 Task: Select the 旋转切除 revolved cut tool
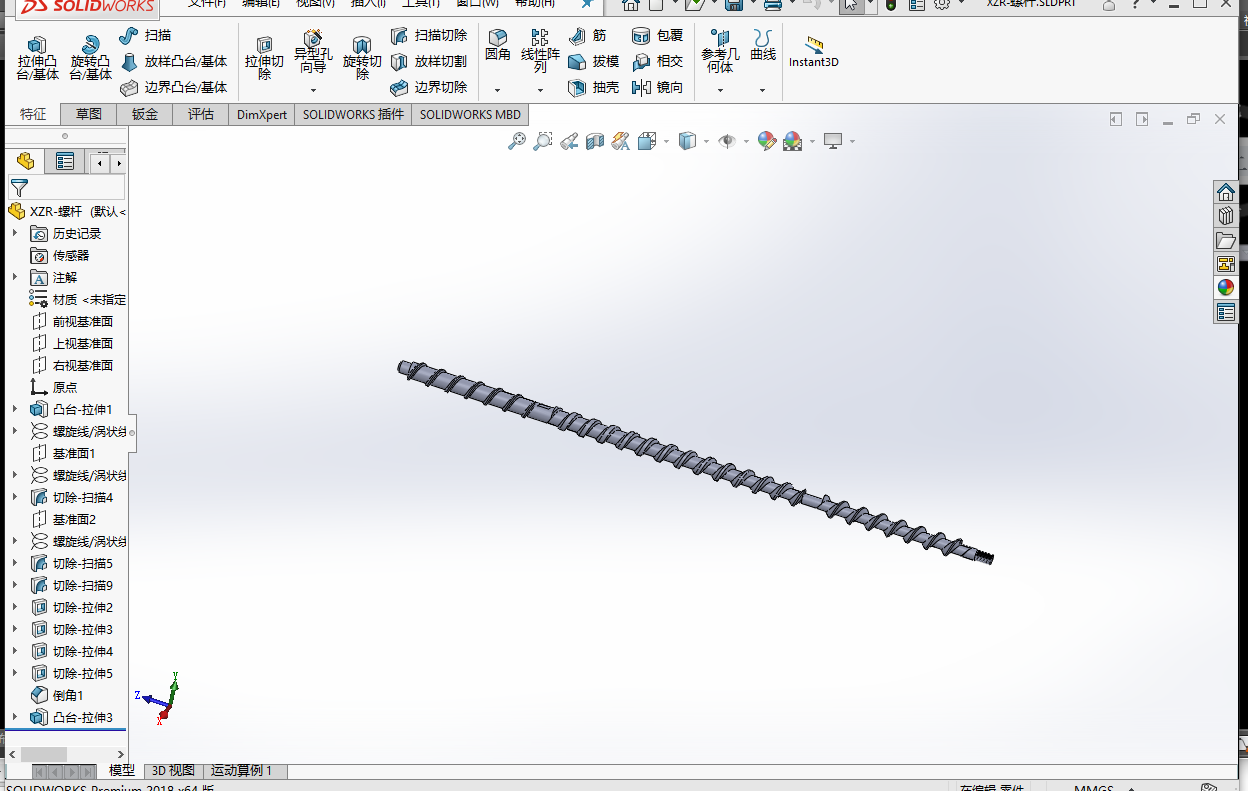pos(362,58)
